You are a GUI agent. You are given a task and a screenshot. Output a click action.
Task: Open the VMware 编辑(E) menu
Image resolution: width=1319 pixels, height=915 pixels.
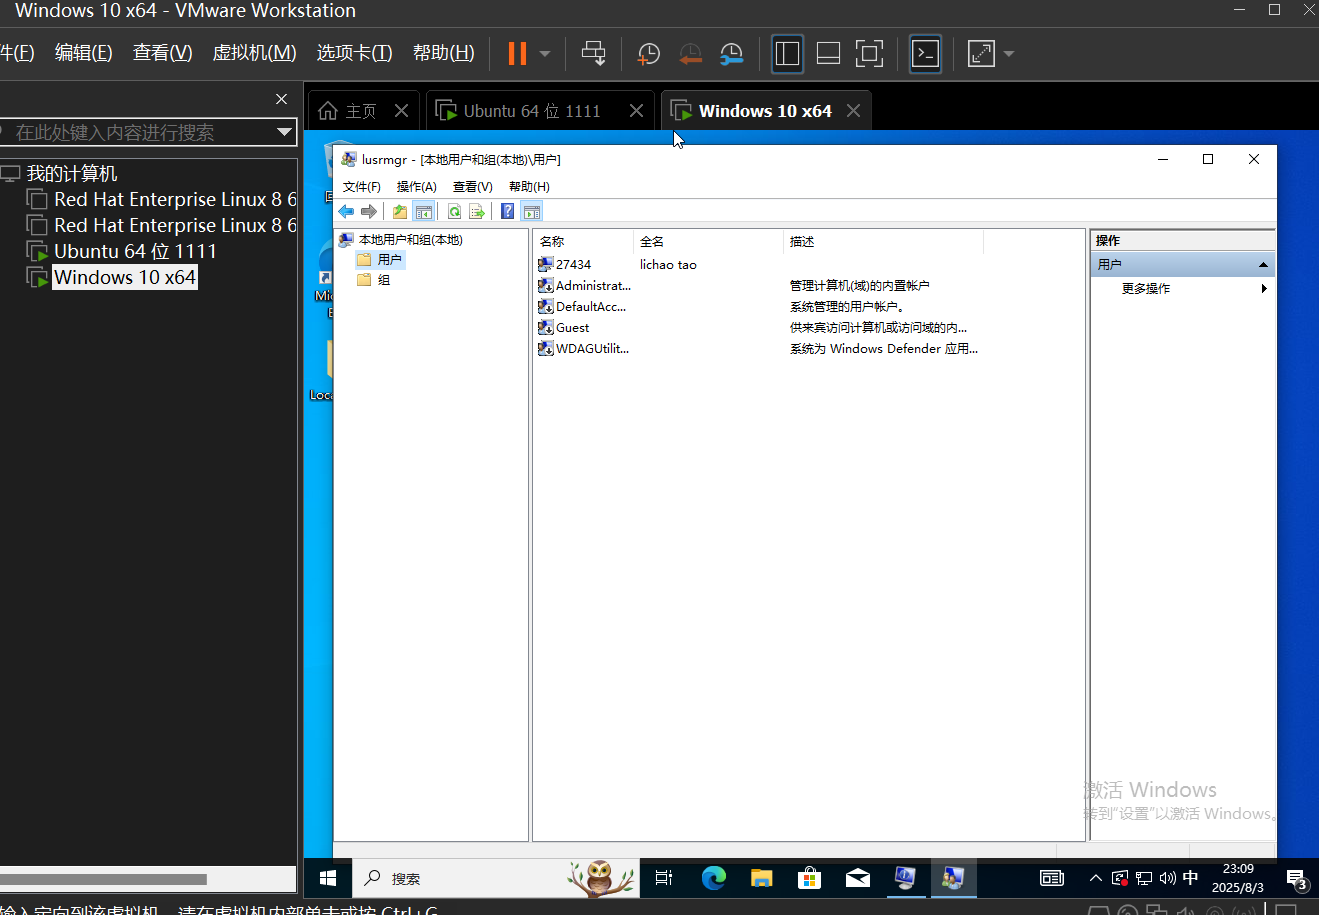[83, 53]
